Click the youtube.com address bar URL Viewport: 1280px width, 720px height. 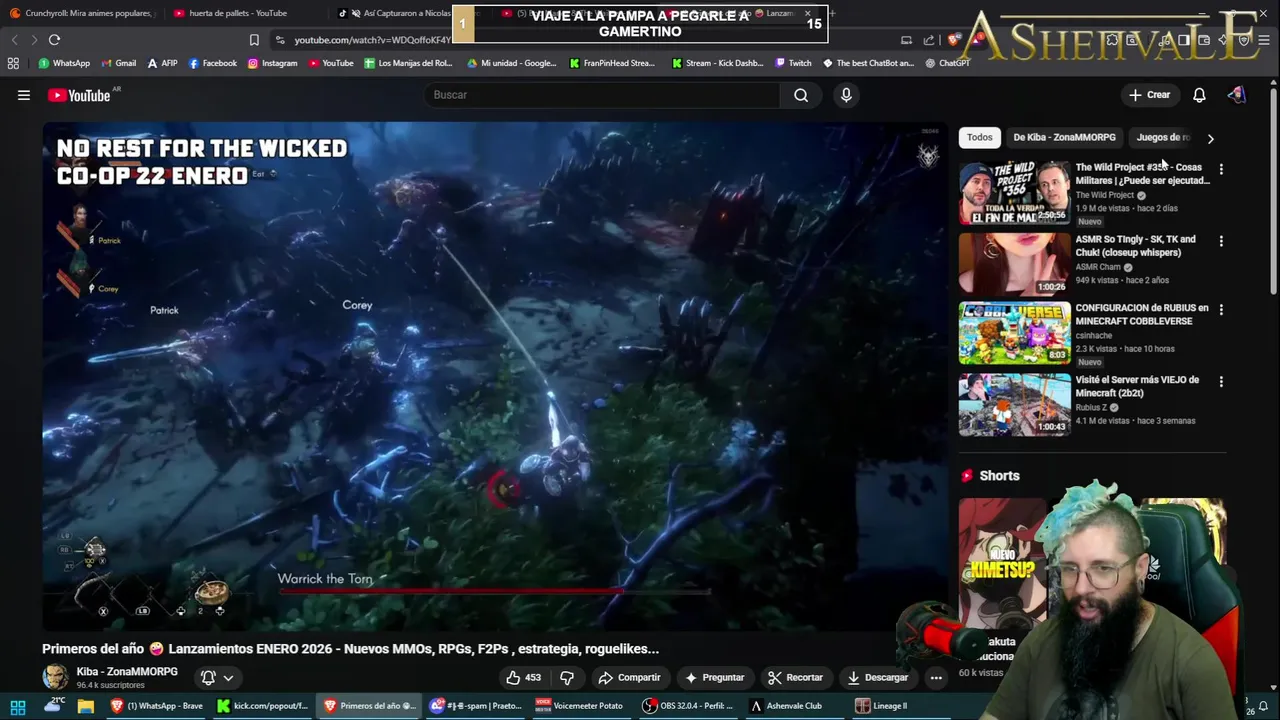[372, 40]
